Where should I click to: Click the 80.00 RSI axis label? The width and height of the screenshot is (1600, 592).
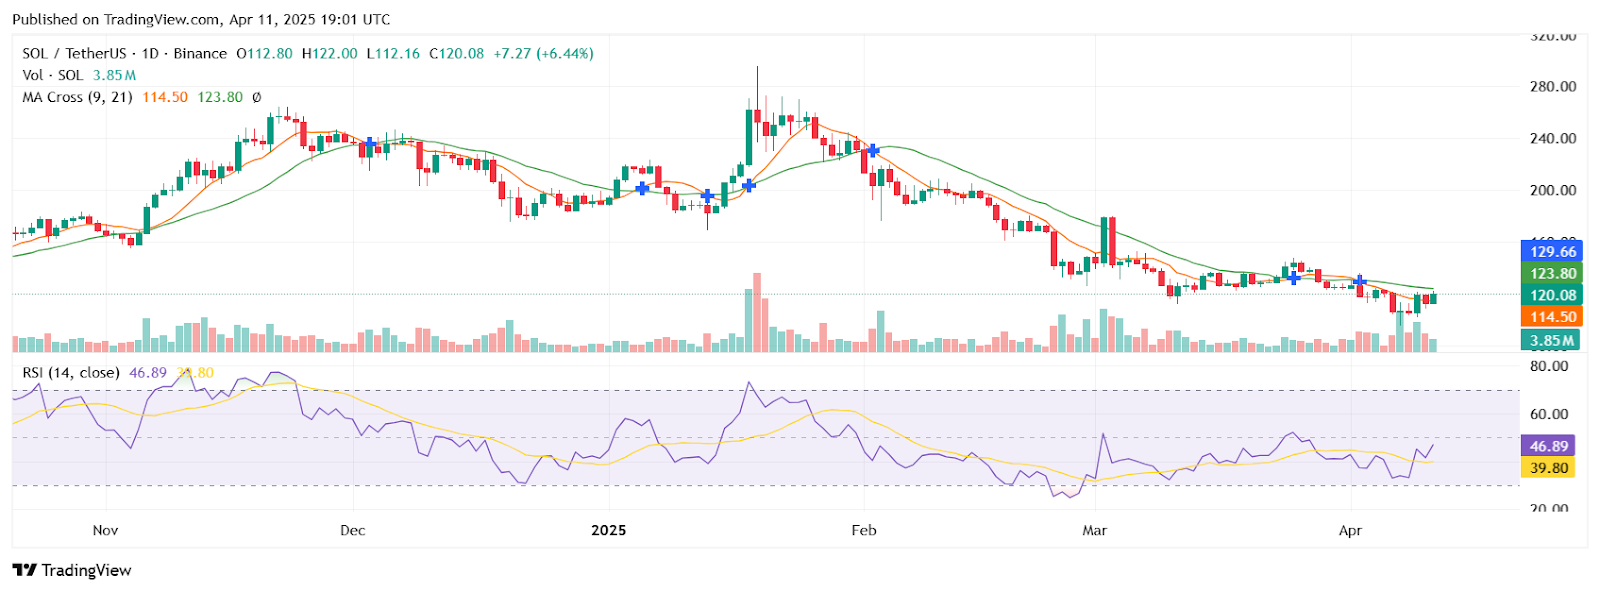point(1549,366)
